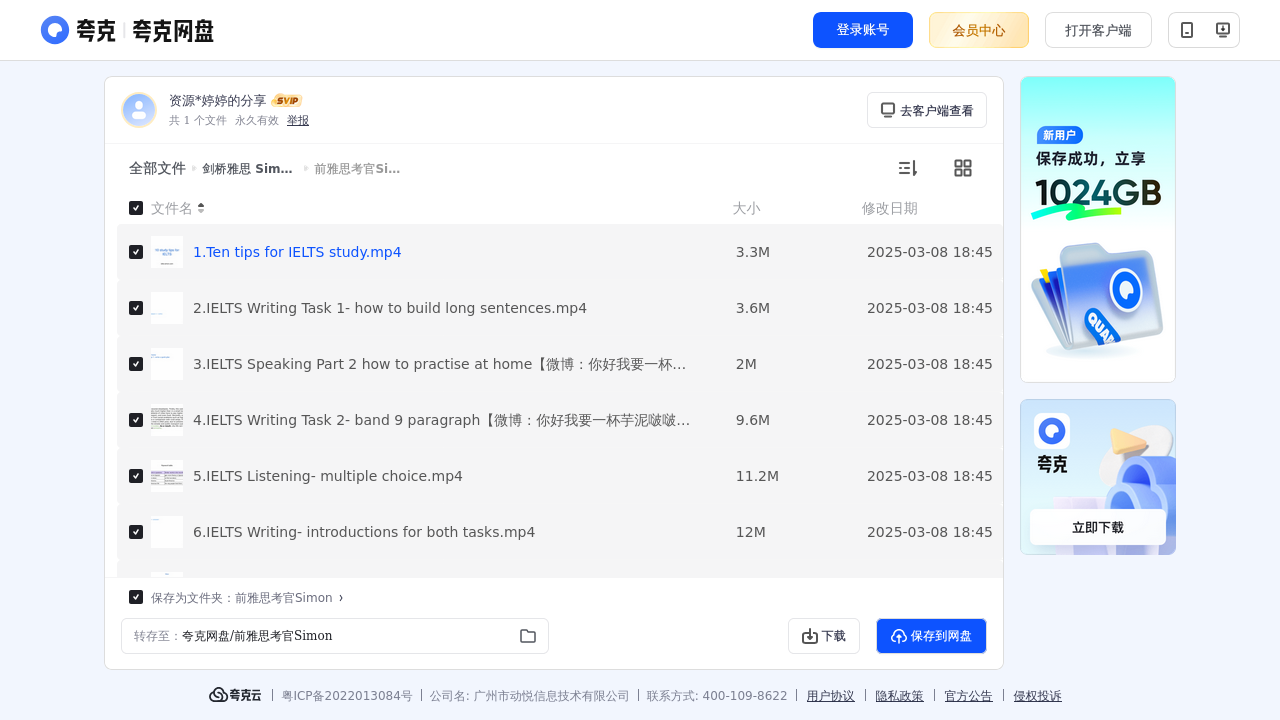Click 粤ICP备2022013084号 footer text
Screen dimensions: 1280x720
[x=347, y=696]
